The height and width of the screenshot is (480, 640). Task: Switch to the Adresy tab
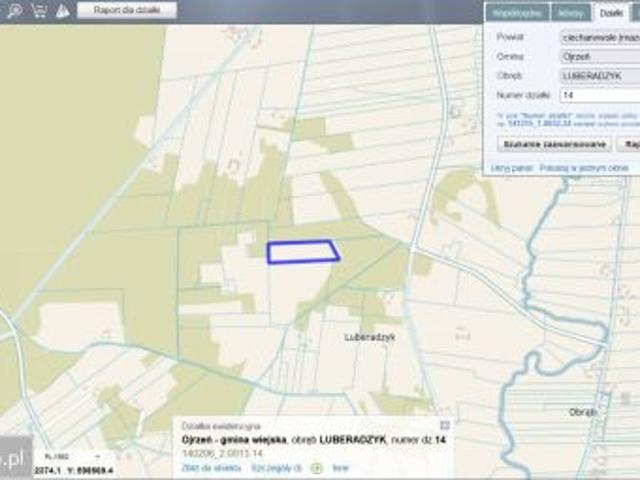[x=571, y=13]
